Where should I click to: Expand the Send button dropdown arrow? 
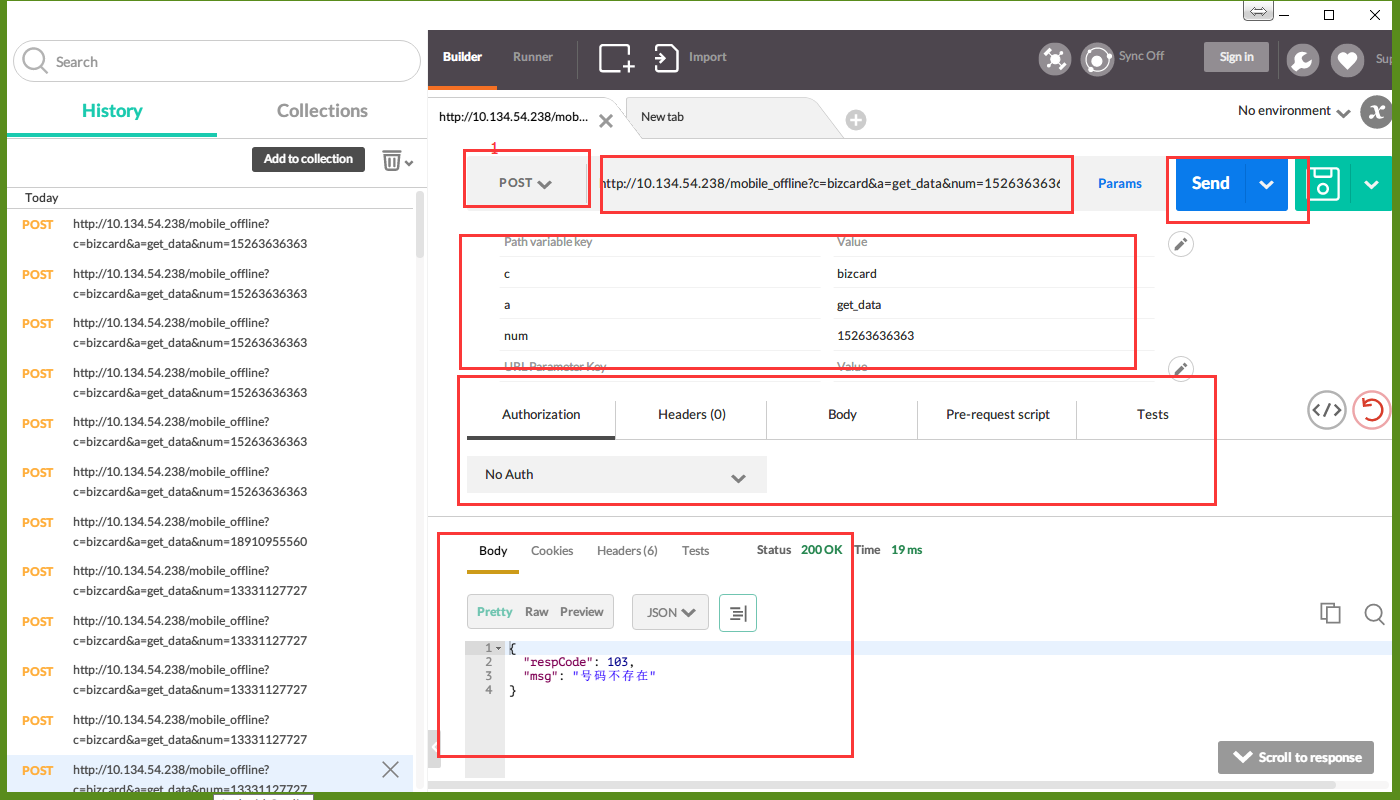coord(1266,184)
